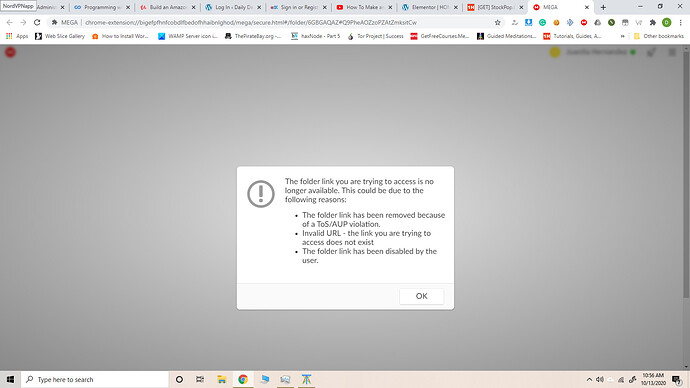Open Cortana from the taskbar
The image size is (690, 388).
(x=179, y=379)
